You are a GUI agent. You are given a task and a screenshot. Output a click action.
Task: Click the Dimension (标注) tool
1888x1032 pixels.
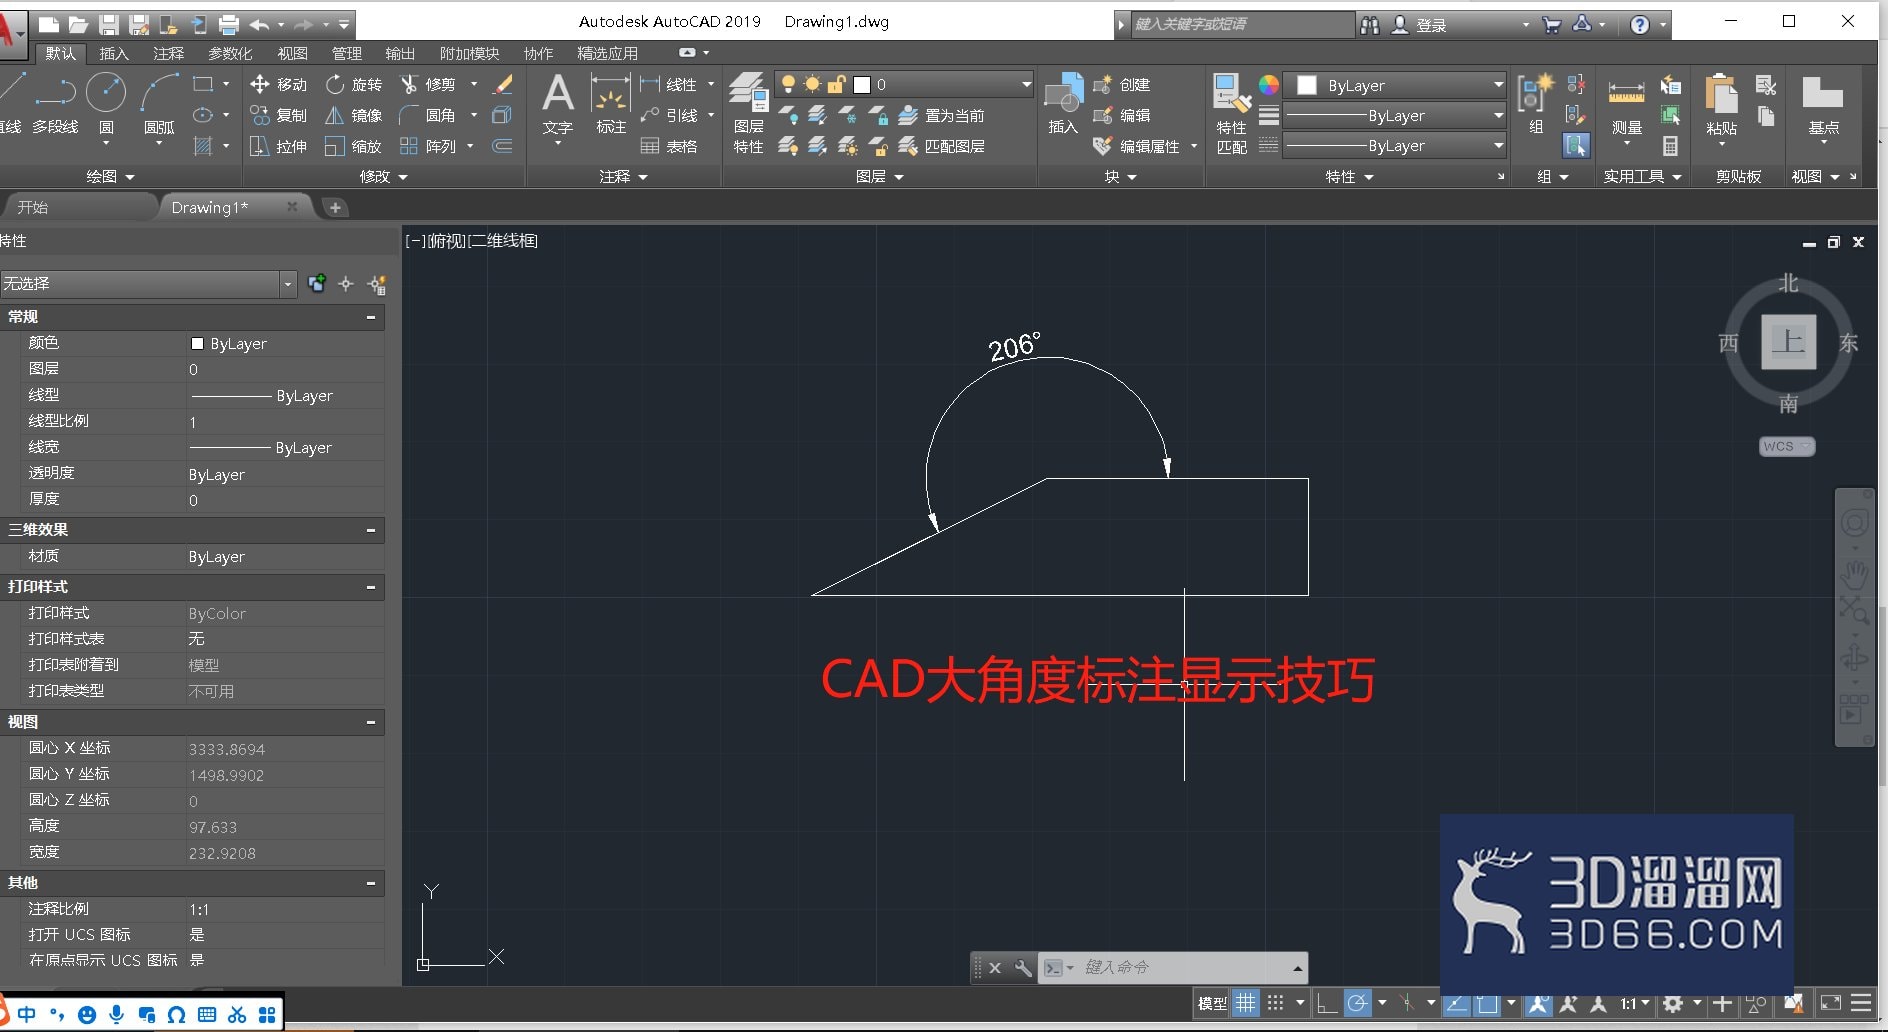610,105
